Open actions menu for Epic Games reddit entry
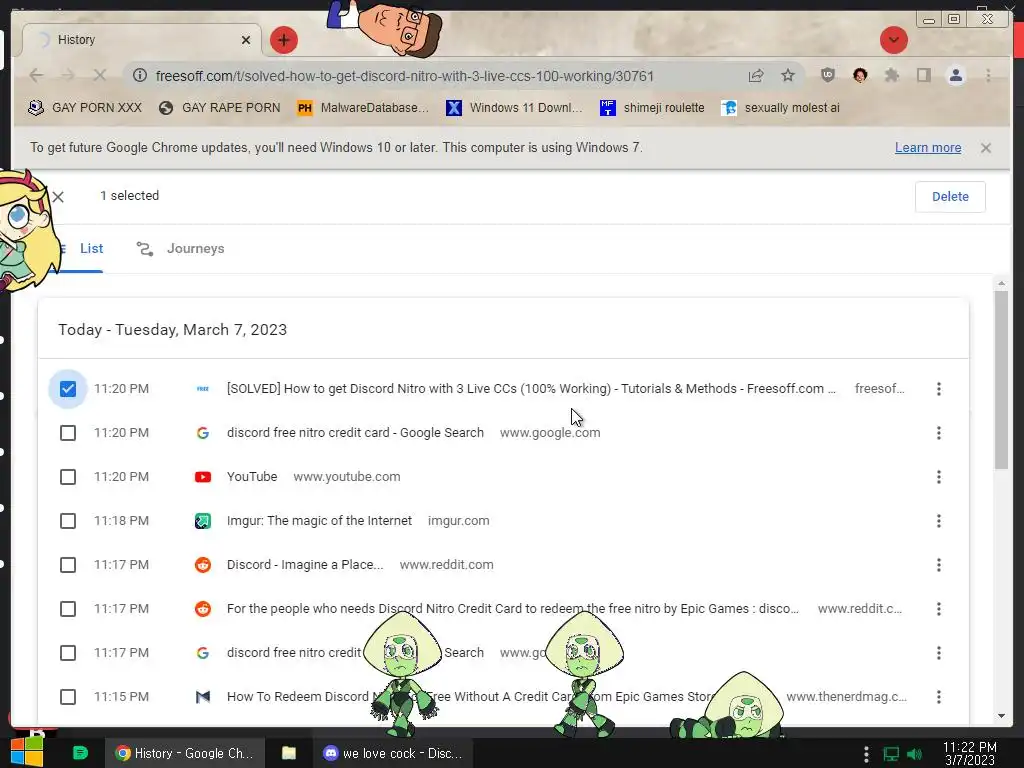The image size is (1024, 768). pos(938,609)
